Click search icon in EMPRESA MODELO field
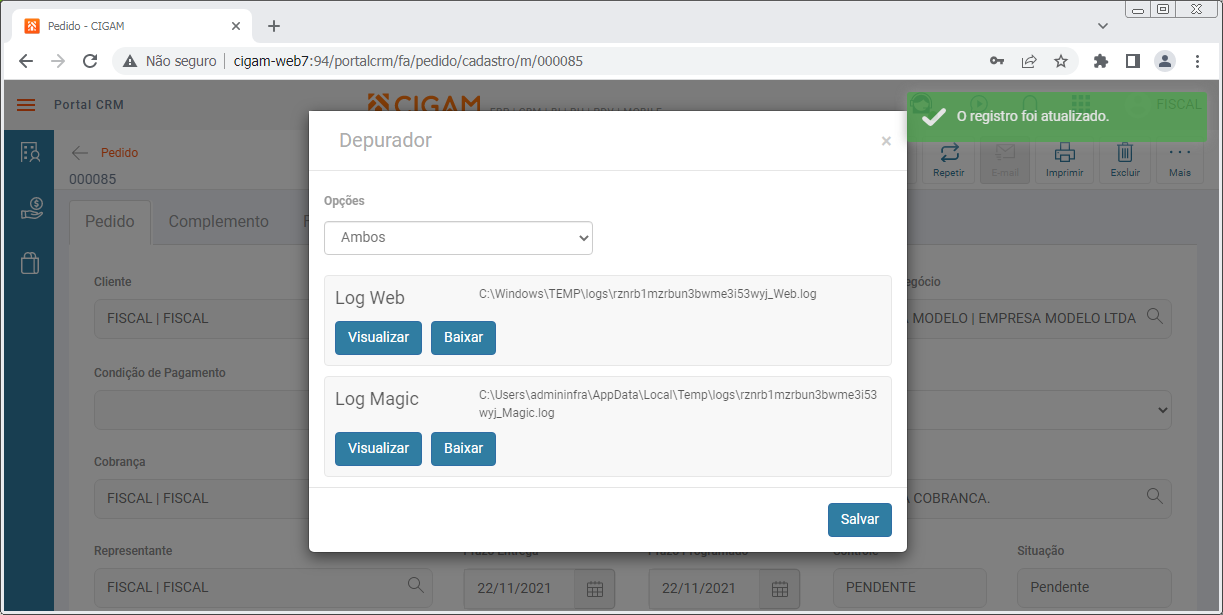This screenshot has height=615, width=1223. [1154, 316]
